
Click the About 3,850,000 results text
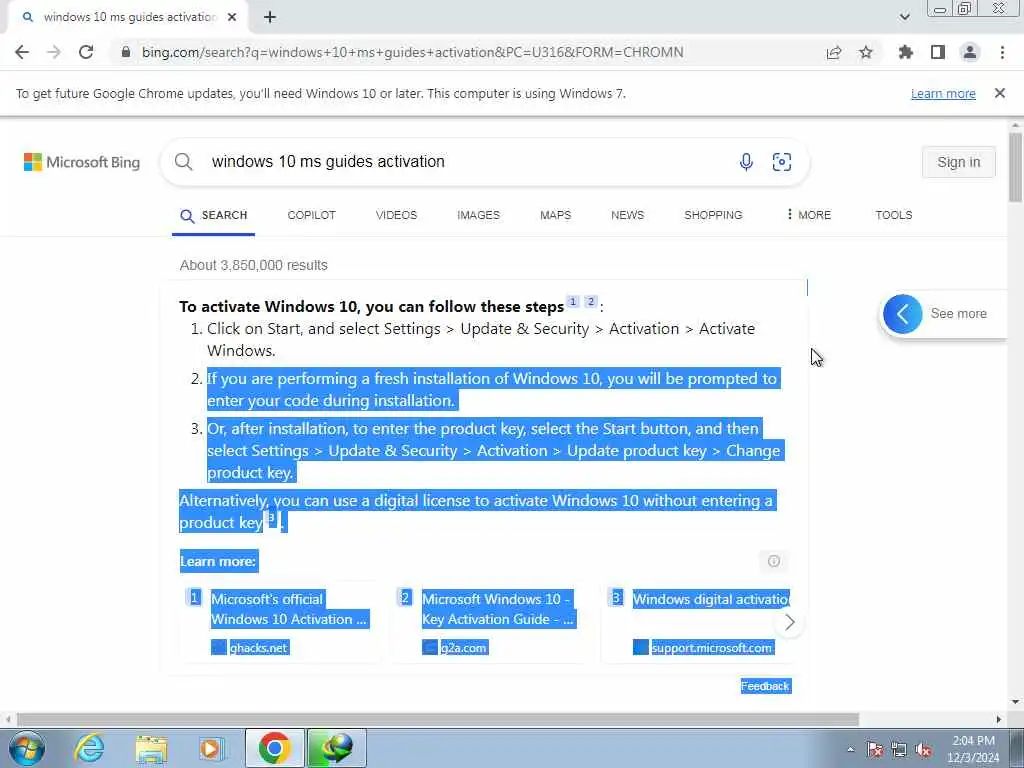tap(253, 265)
